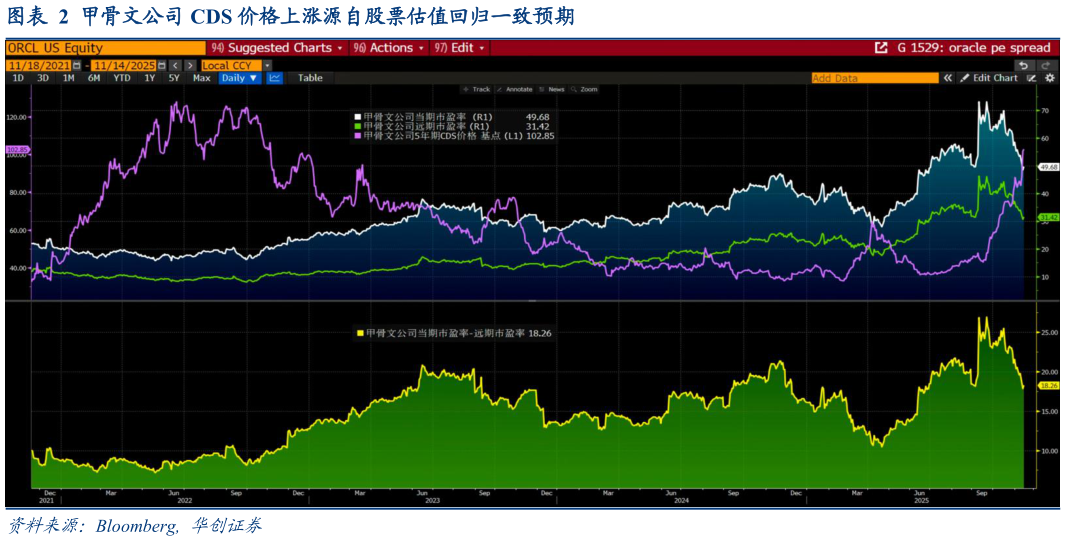The image size is (1066, 541).
Task: Select the 6M range tab
Action: [x=94, y=77]
